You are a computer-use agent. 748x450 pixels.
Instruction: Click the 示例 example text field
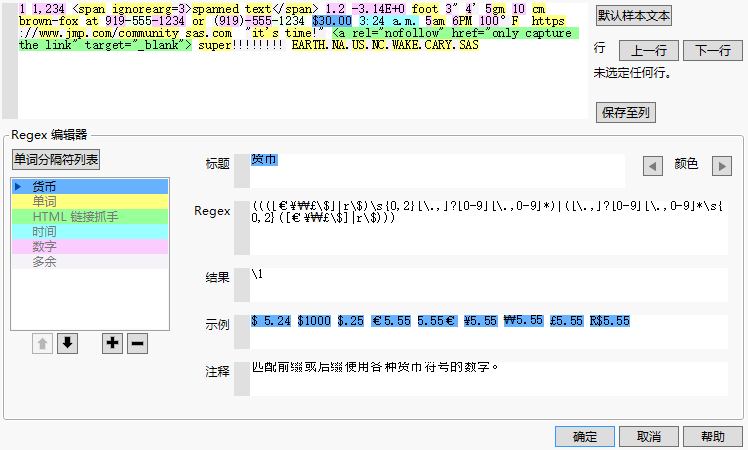coord(488,332)
